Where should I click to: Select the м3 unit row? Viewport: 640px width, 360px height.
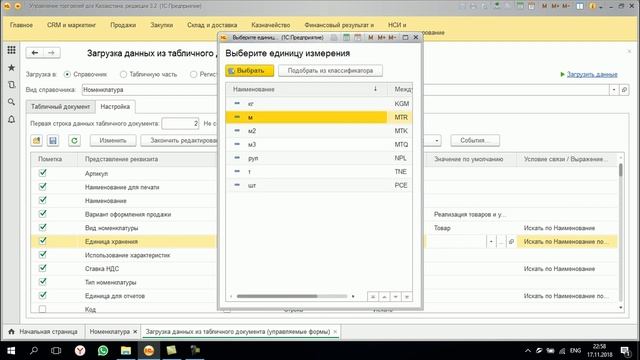318,144
